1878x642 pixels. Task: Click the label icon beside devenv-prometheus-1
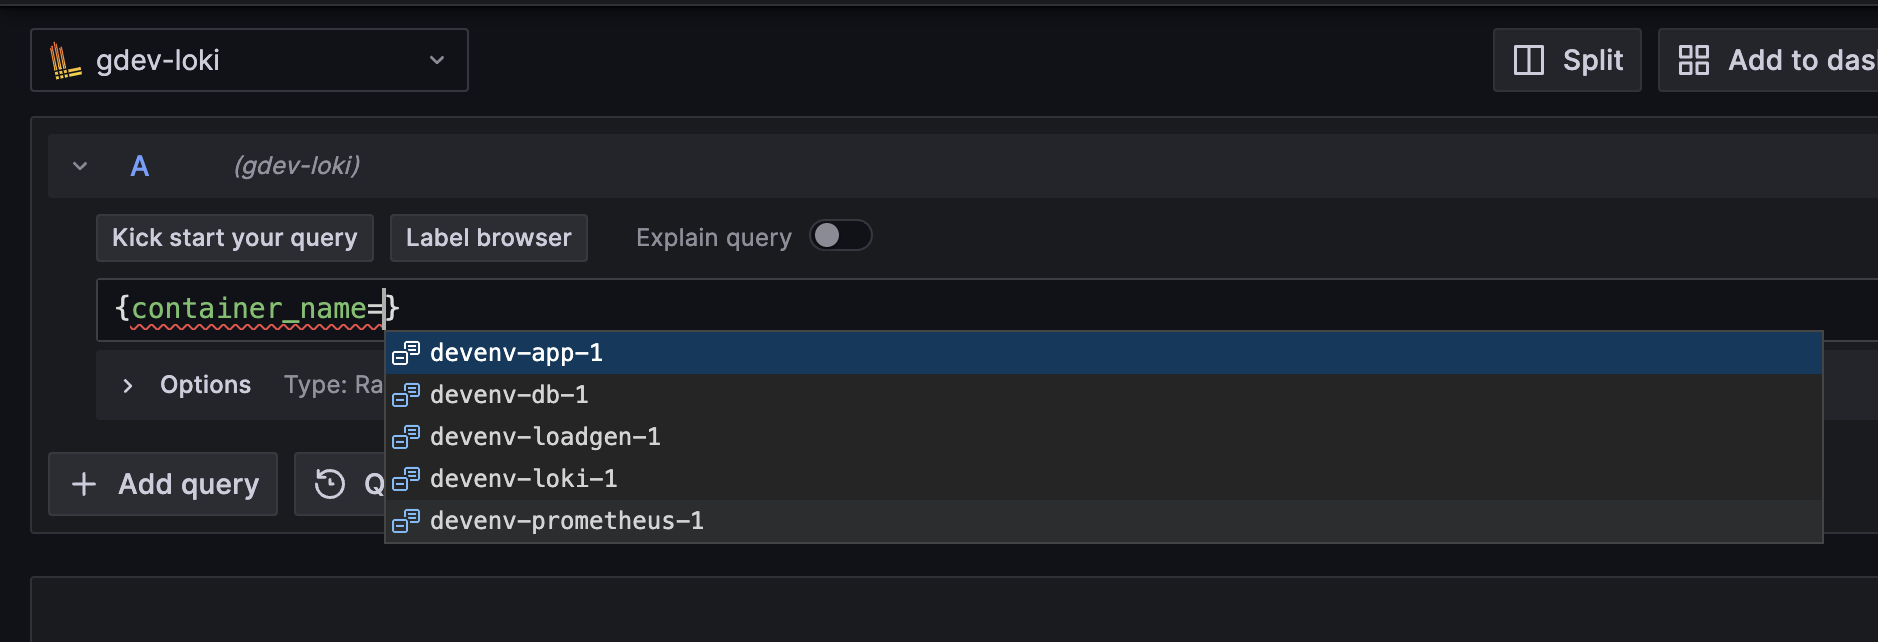pos(406,521)
